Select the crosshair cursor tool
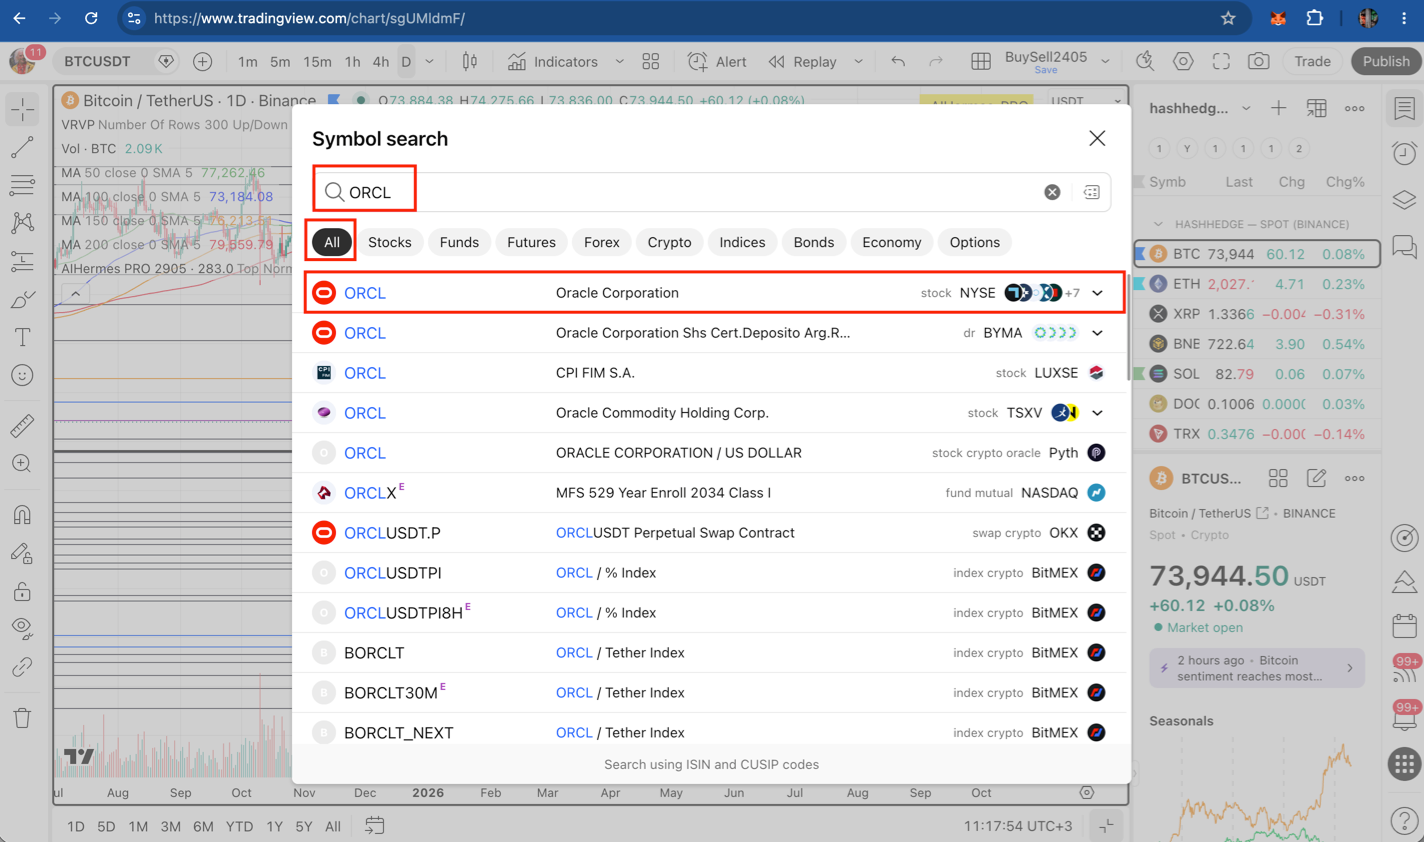Image resolution: width=1425 pixels, height=842 pixels. pyautogui.click(x=22, y=109)
